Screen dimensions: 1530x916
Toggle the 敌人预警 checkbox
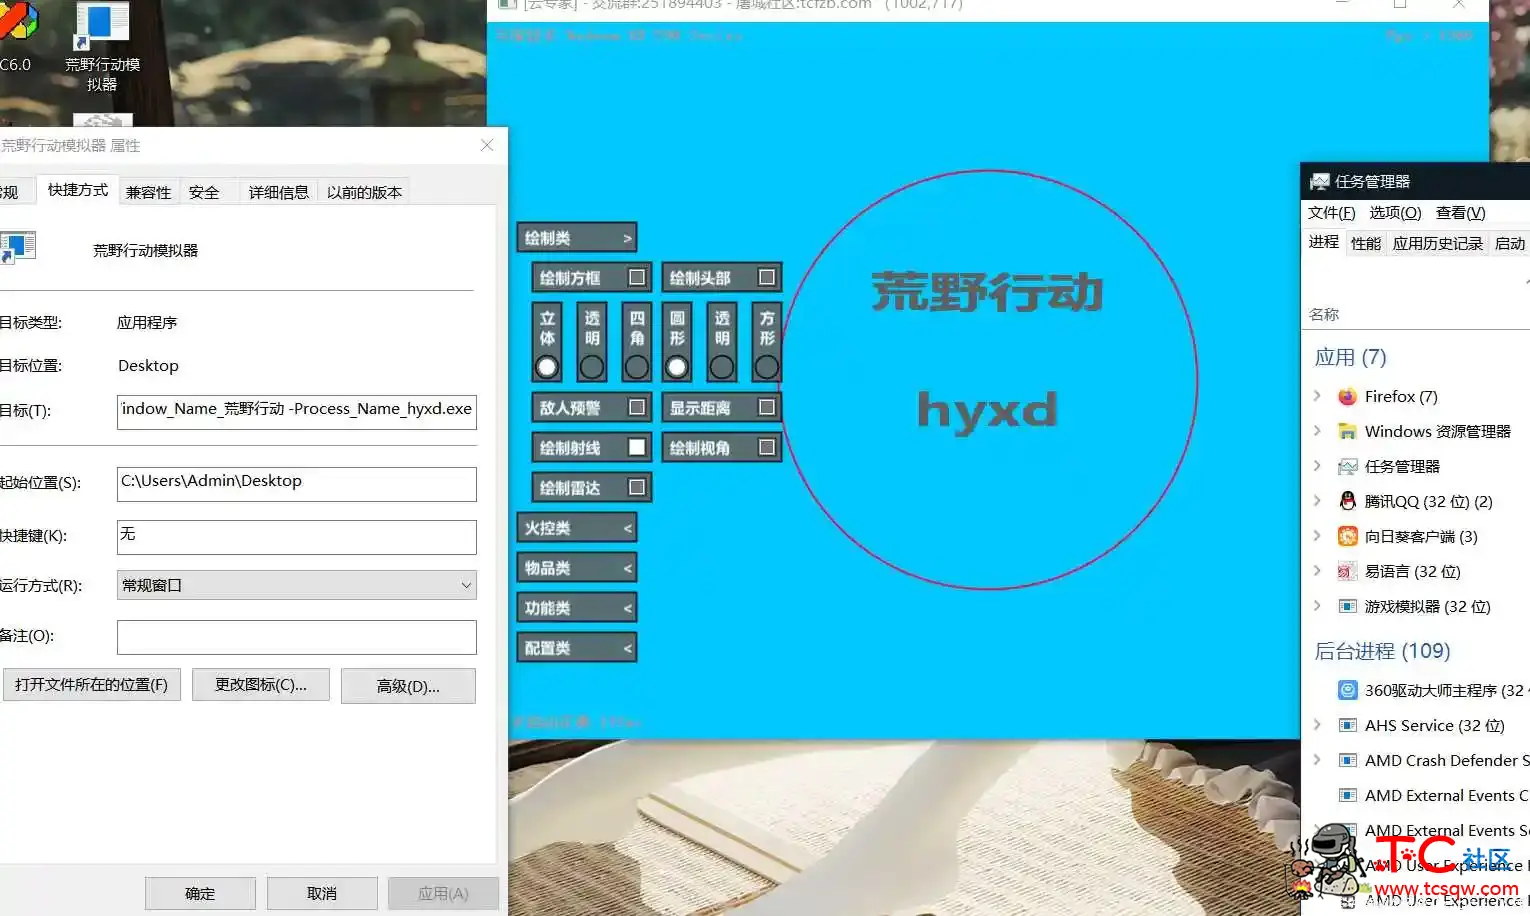637,407
